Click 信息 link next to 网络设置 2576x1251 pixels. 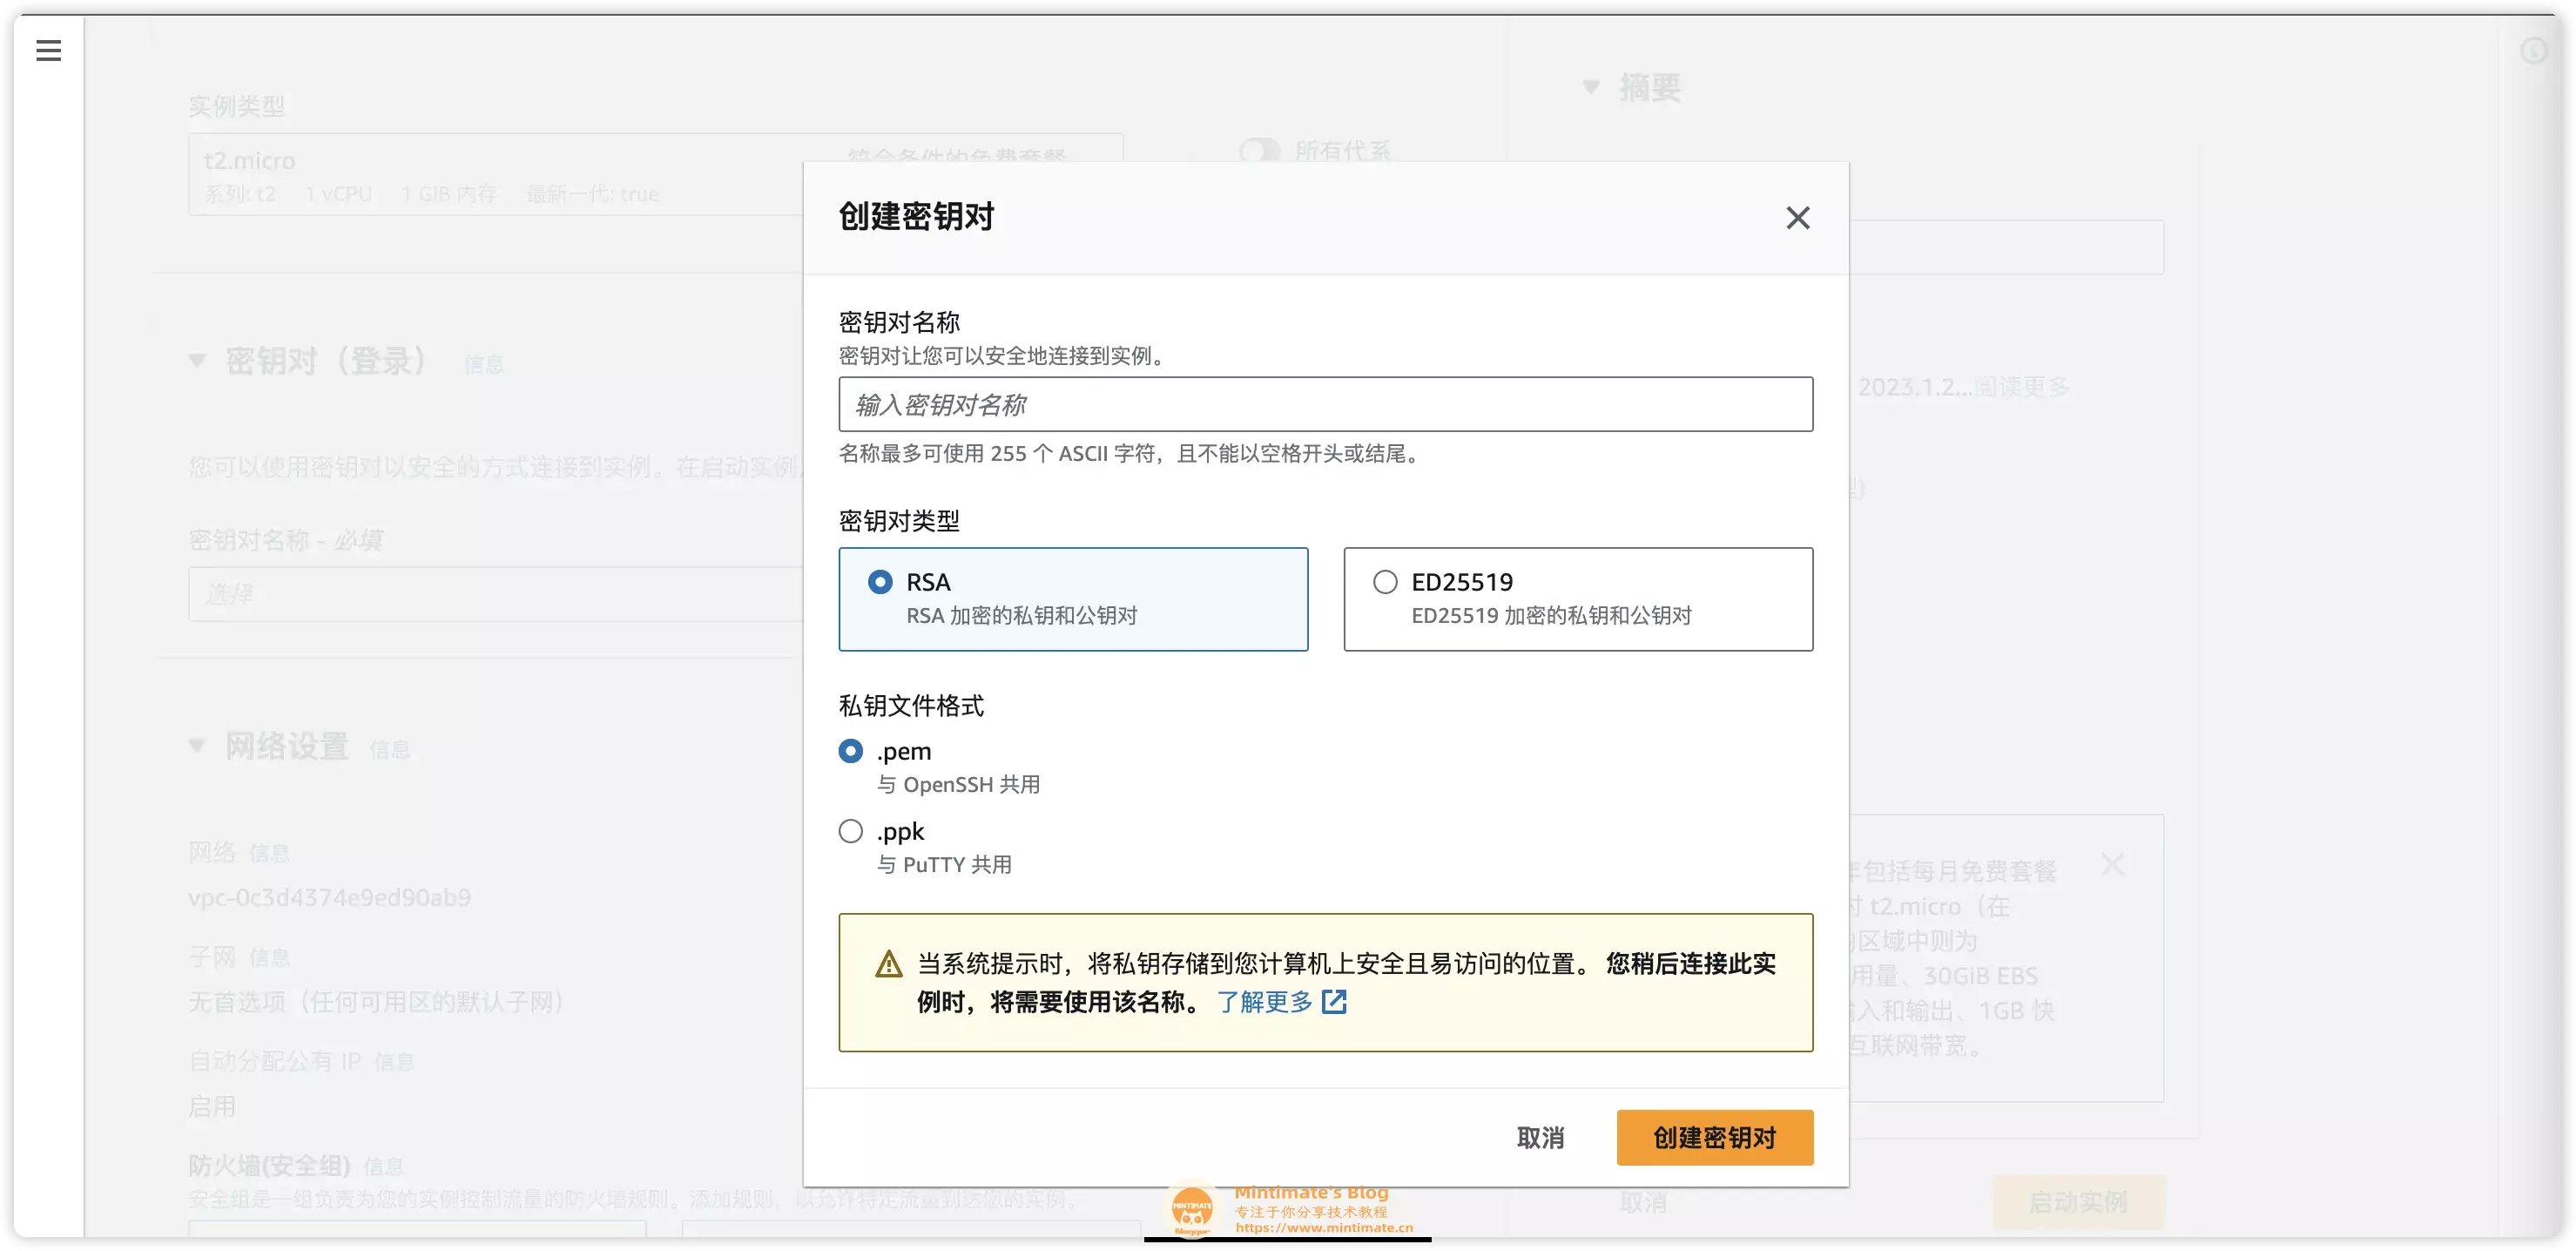click(390, 750)
